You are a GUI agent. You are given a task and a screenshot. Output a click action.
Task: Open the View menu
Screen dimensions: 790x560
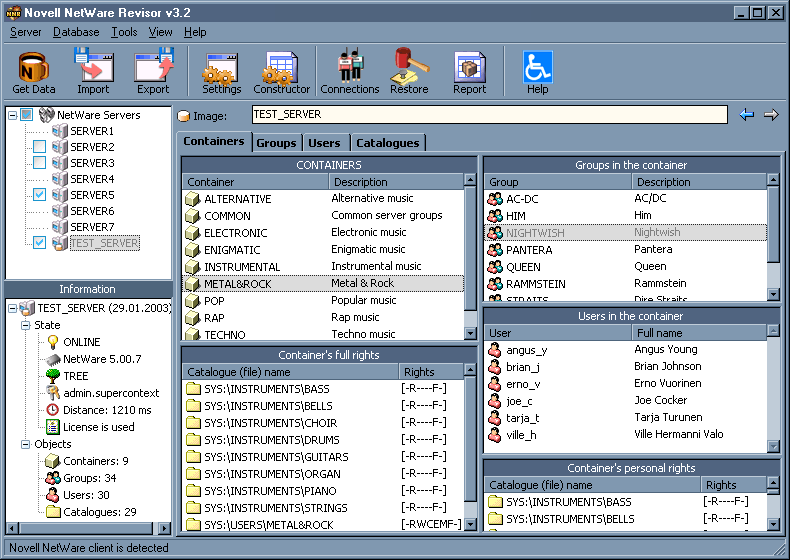[x=160, y=32]
